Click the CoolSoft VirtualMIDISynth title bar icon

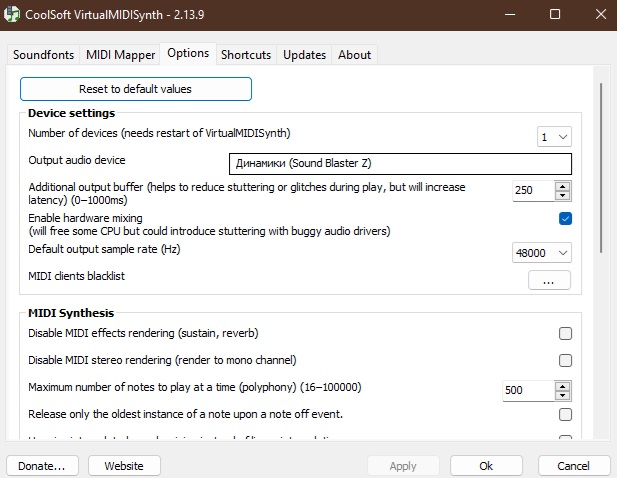pos(12,15)
